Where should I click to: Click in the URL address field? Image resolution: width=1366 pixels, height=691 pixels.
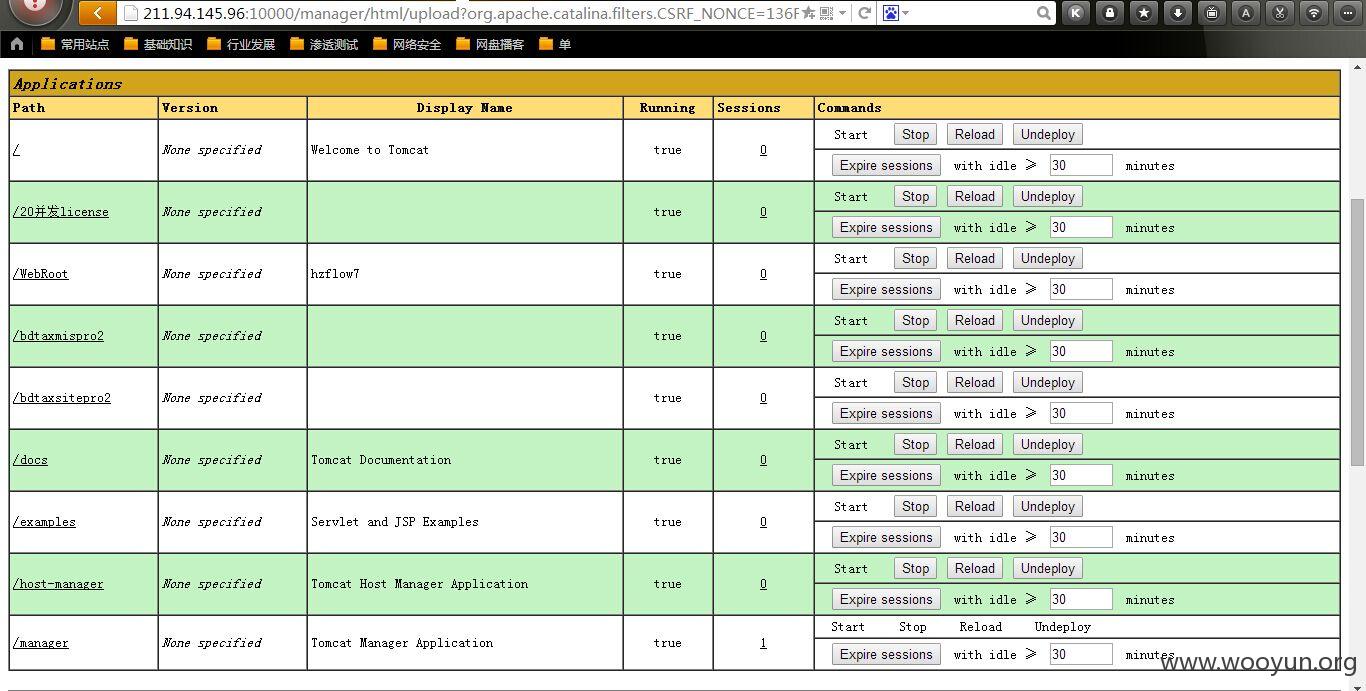pos(470,13)
